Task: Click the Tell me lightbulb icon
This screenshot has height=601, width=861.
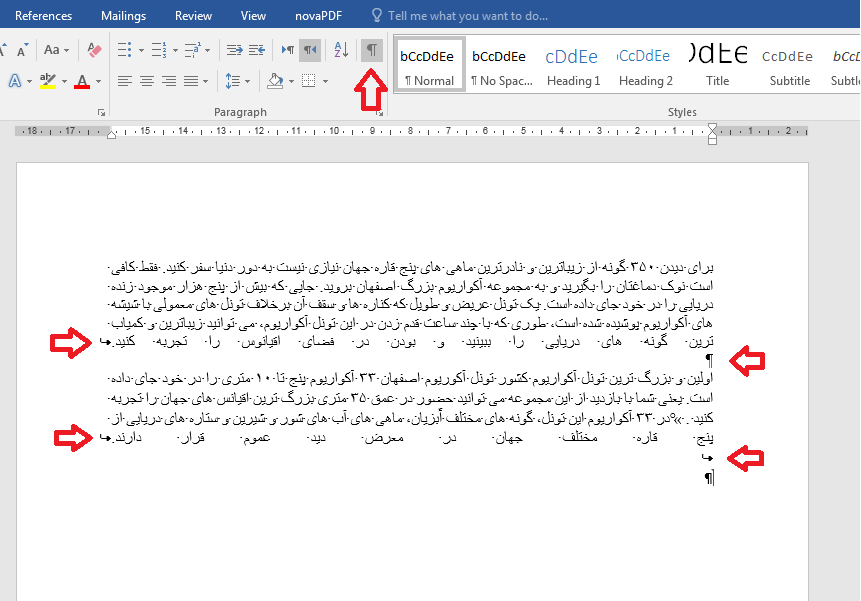Action: coord(377,15)
